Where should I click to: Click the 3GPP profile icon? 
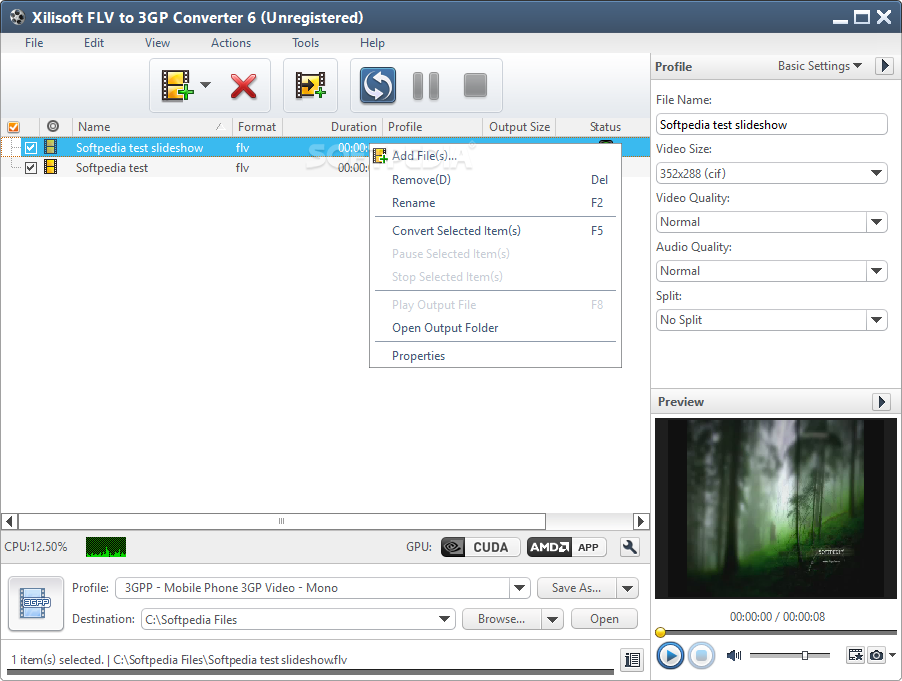pos(36,603)
